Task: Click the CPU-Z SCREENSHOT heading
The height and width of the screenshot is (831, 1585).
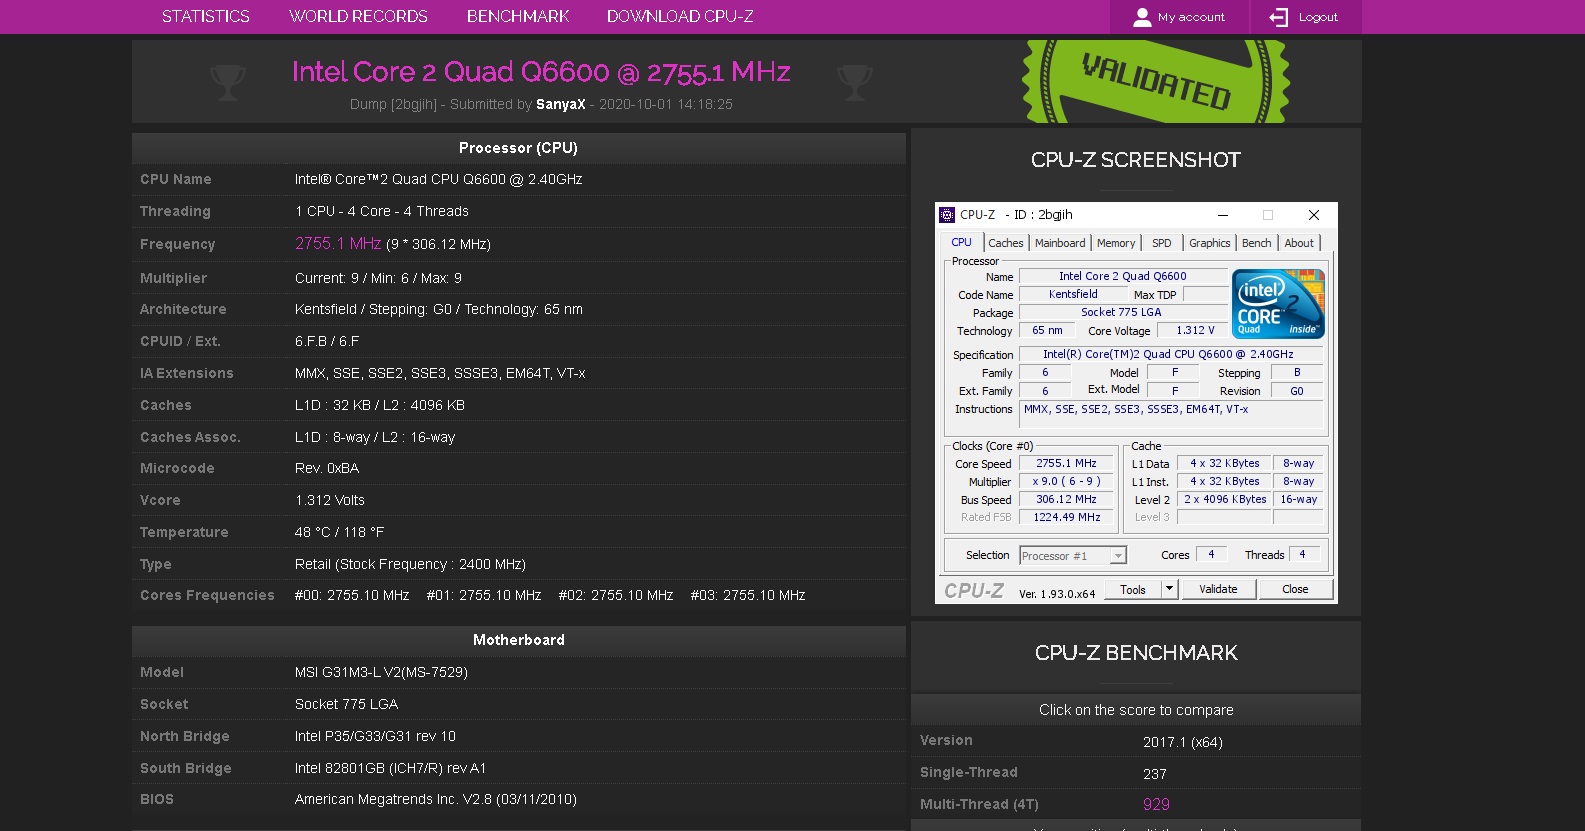Action: [x=1136, y=160]
